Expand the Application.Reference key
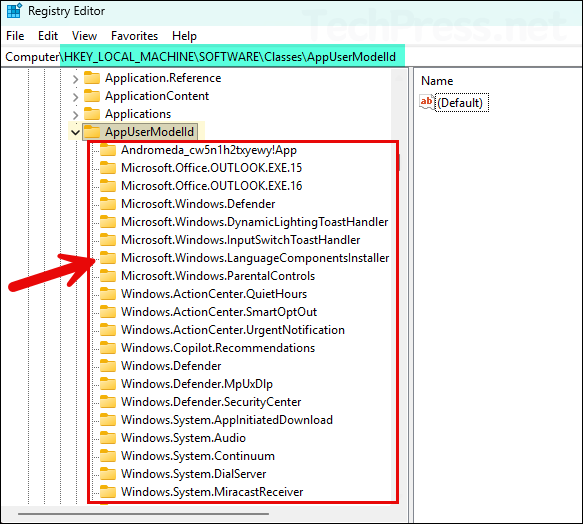Image resolution: width=583 pixels, height=524 pixels. (75, 79)
